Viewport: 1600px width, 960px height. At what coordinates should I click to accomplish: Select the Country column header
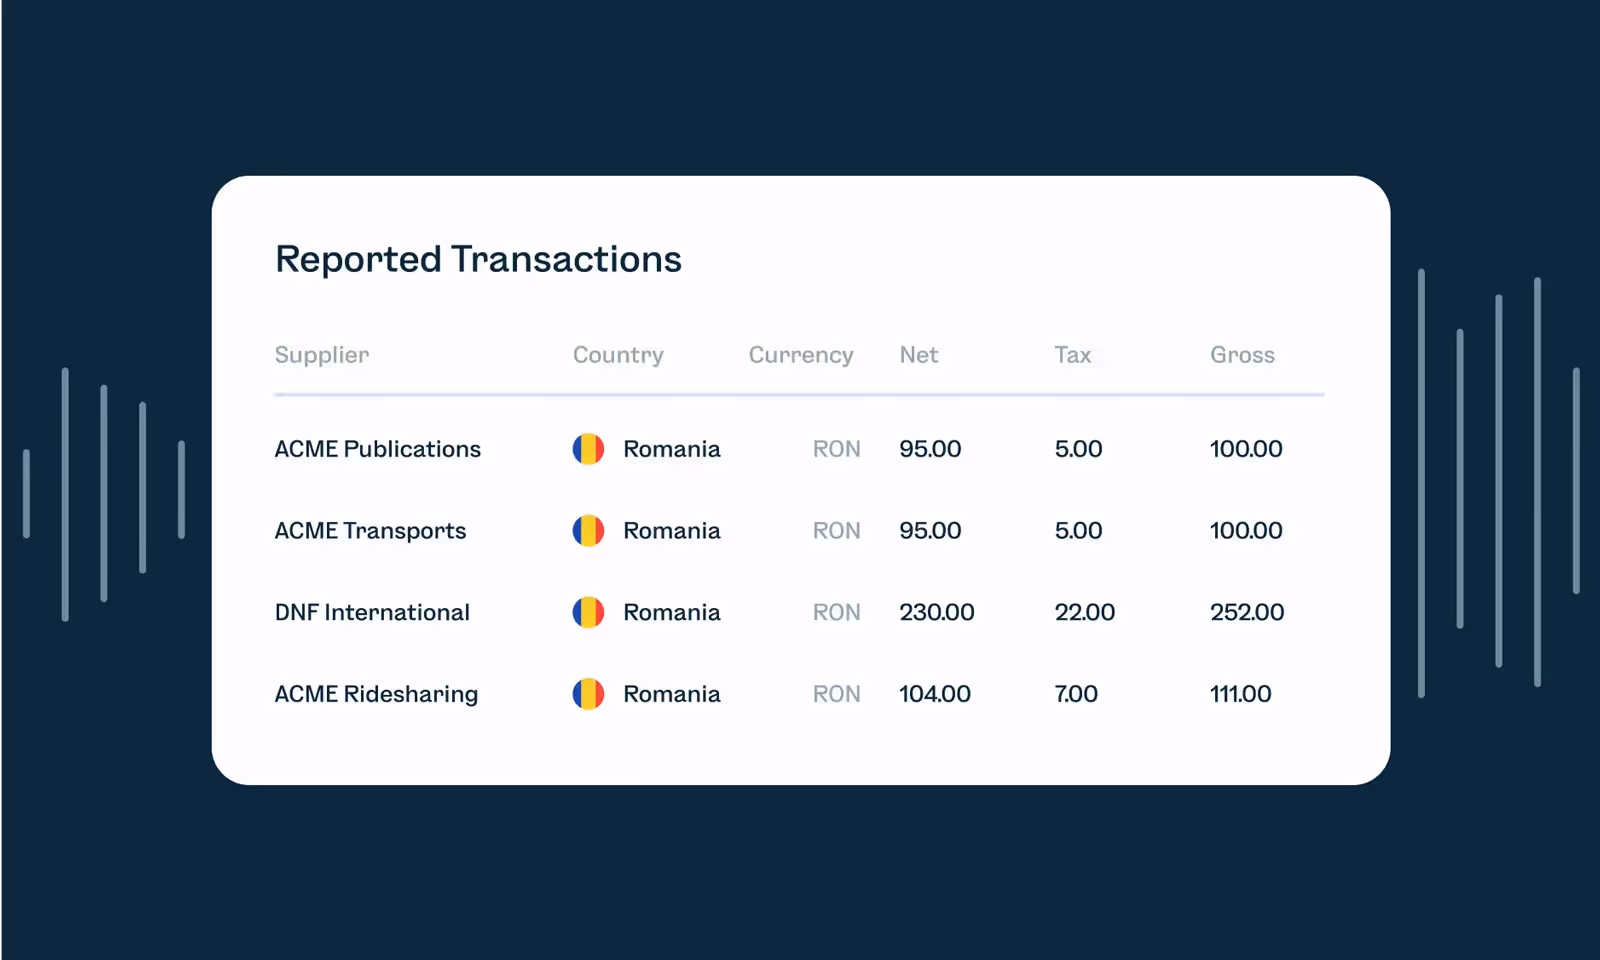(617, 355)
